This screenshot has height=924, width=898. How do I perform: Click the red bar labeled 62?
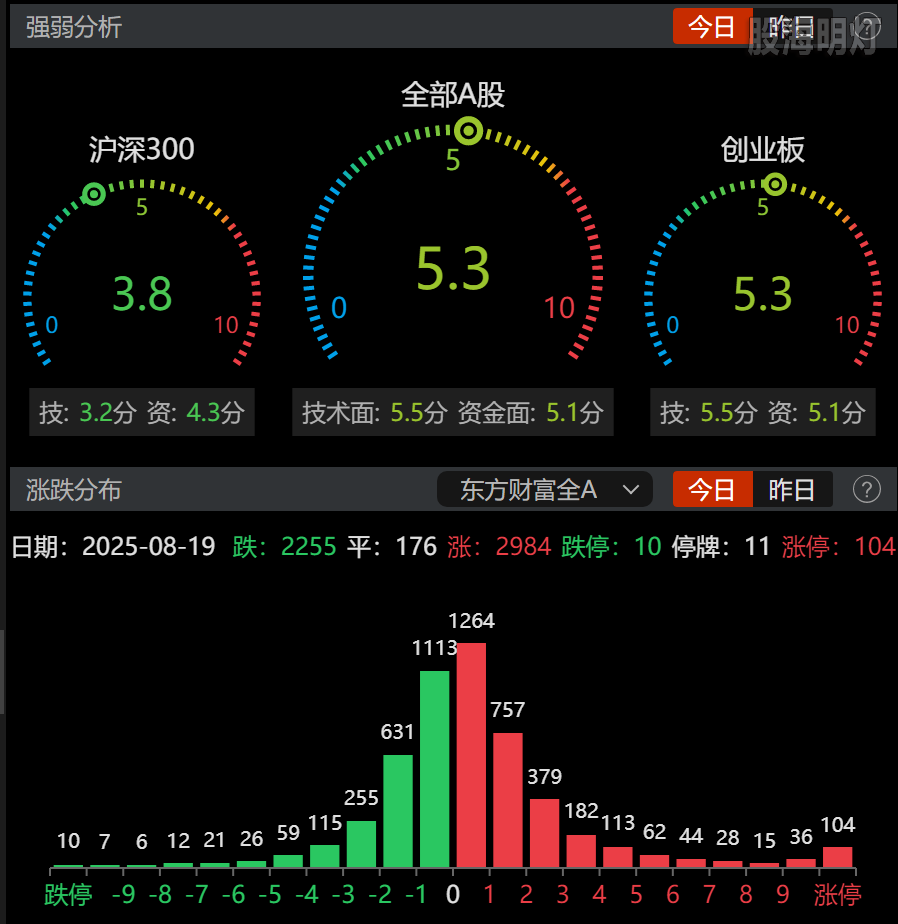click(654, 861)
